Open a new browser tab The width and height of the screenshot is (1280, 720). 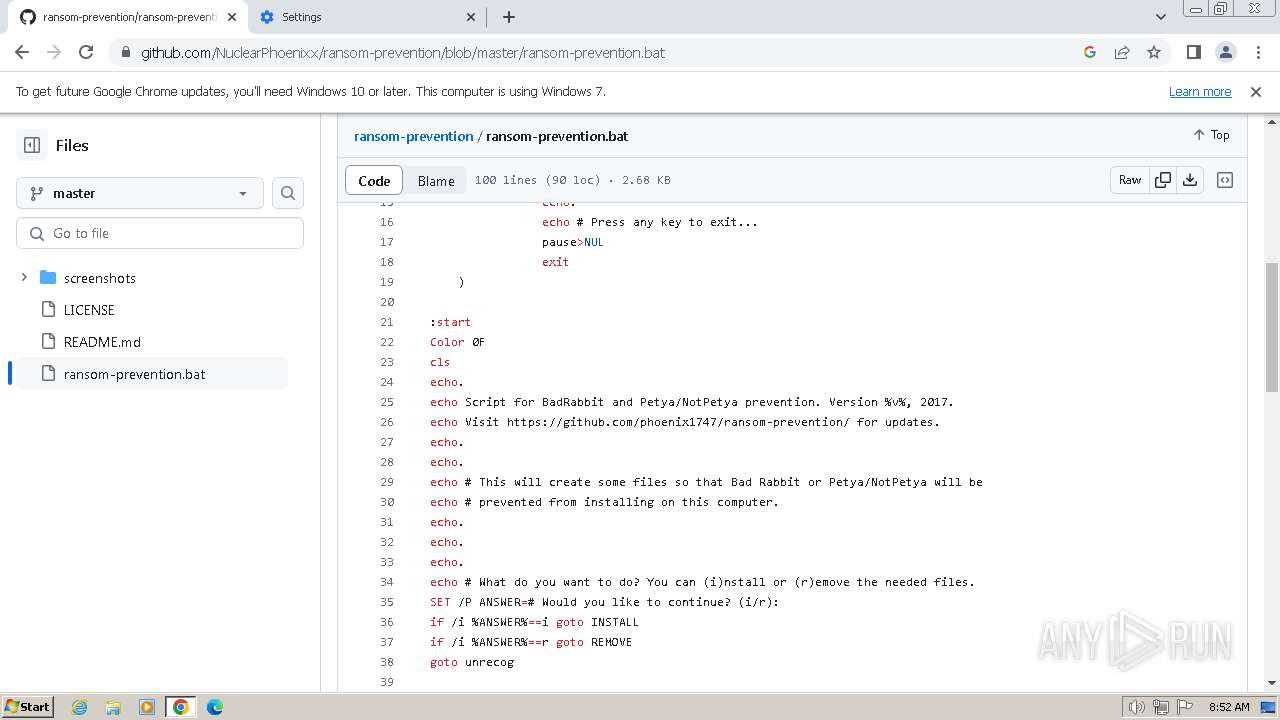point(509,17)
